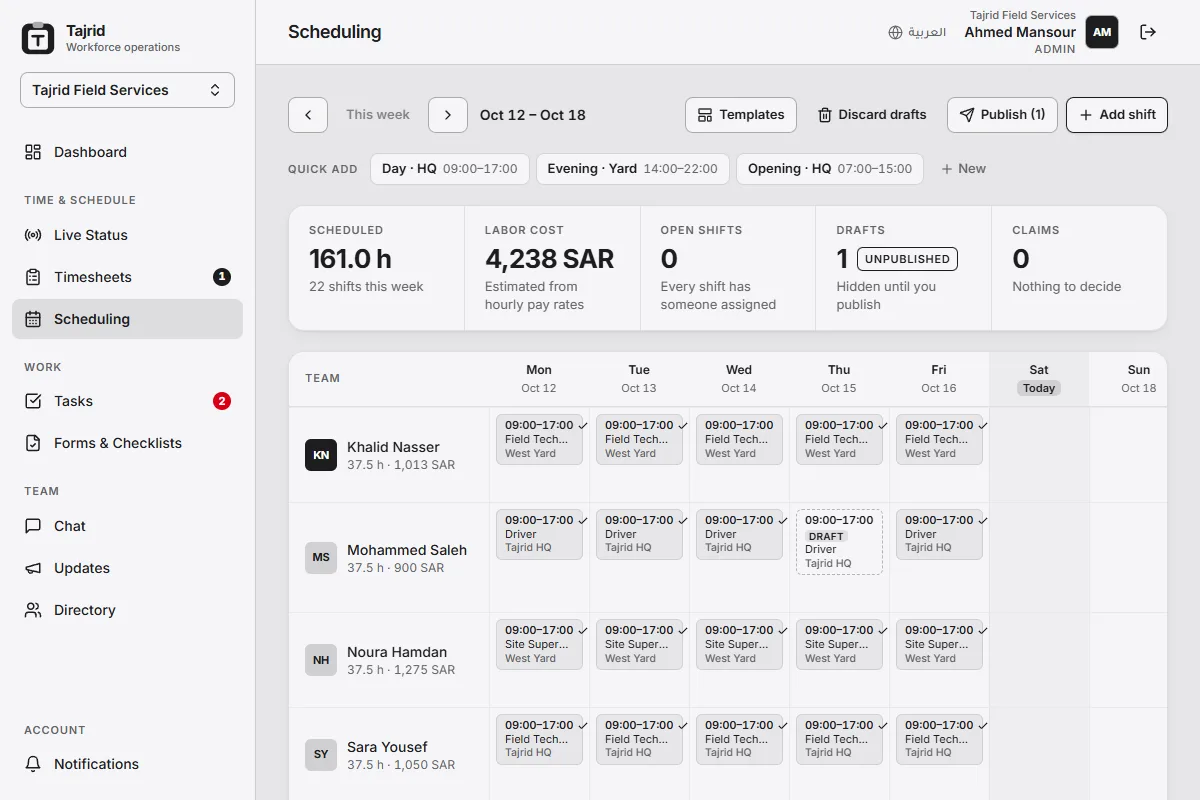
Task: Open Live Status in sidebar
Action: point(127,235)
